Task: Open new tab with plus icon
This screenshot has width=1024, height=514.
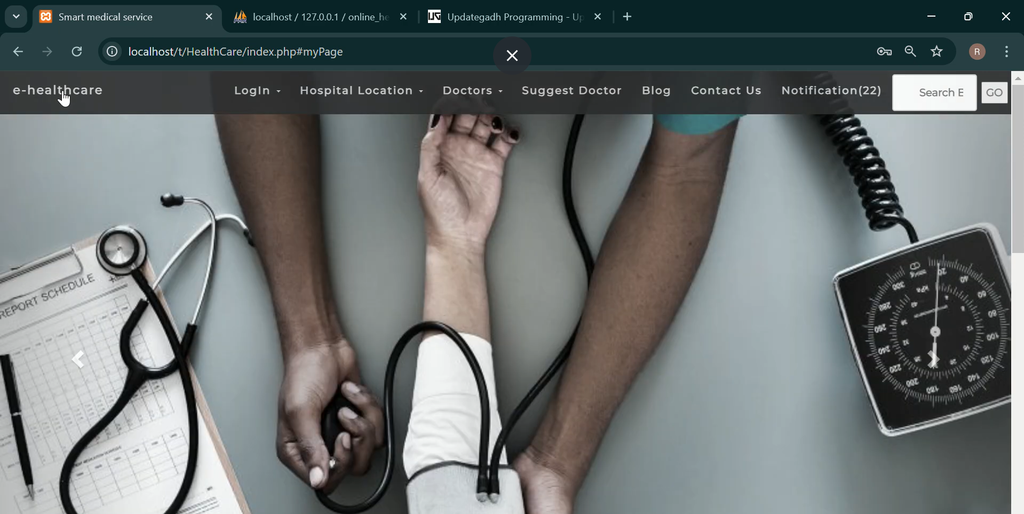Action: point(627,17)
